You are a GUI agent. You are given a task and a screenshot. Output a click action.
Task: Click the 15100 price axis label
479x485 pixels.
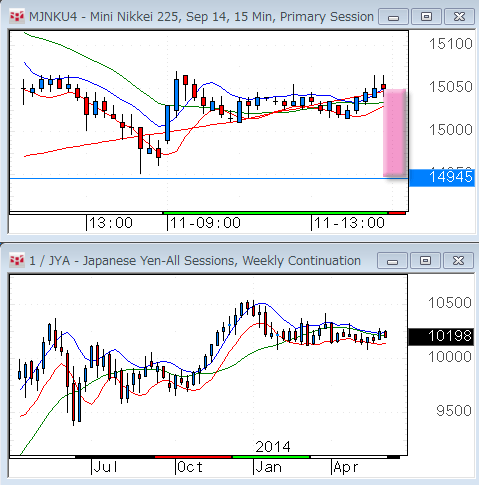coord(450,44)
